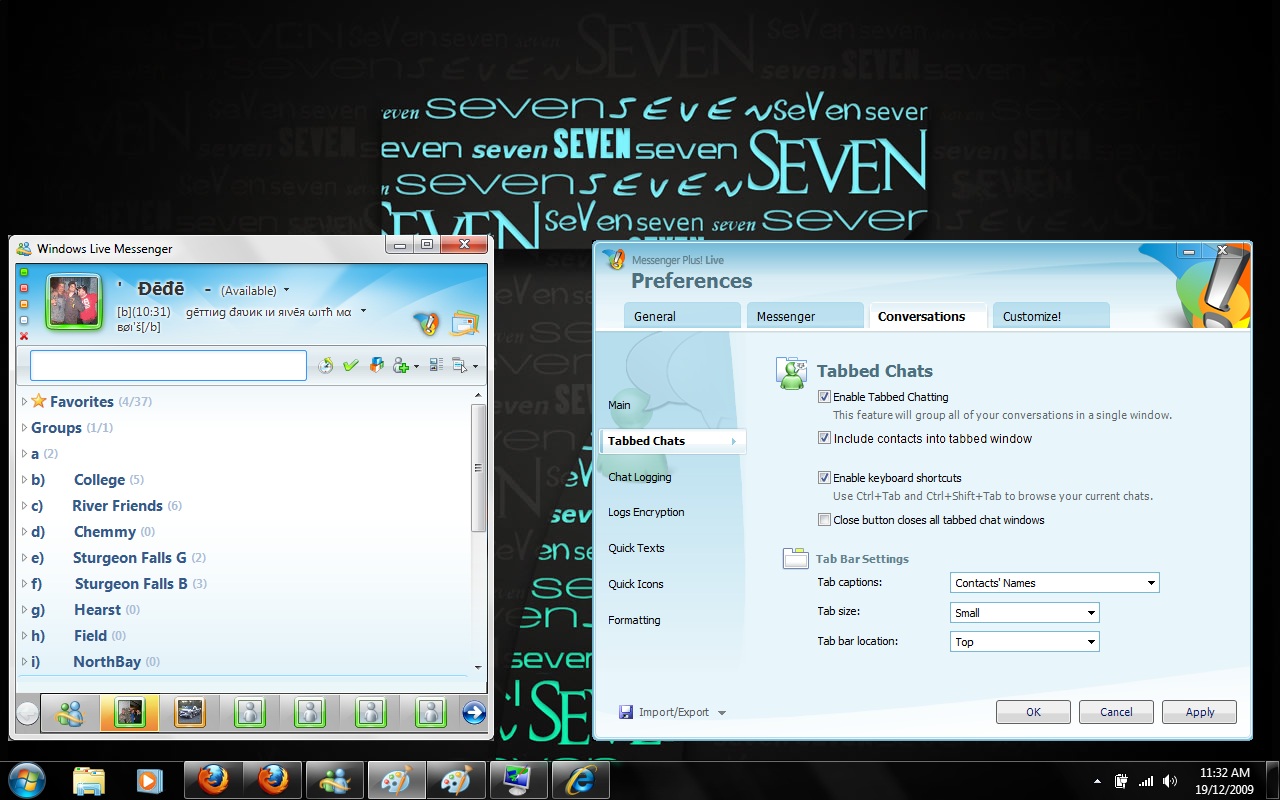The height and width of the screenshot is (800, 1280).
Task: Open the add contact icon in Messenger
Action: tap(401, 366)
